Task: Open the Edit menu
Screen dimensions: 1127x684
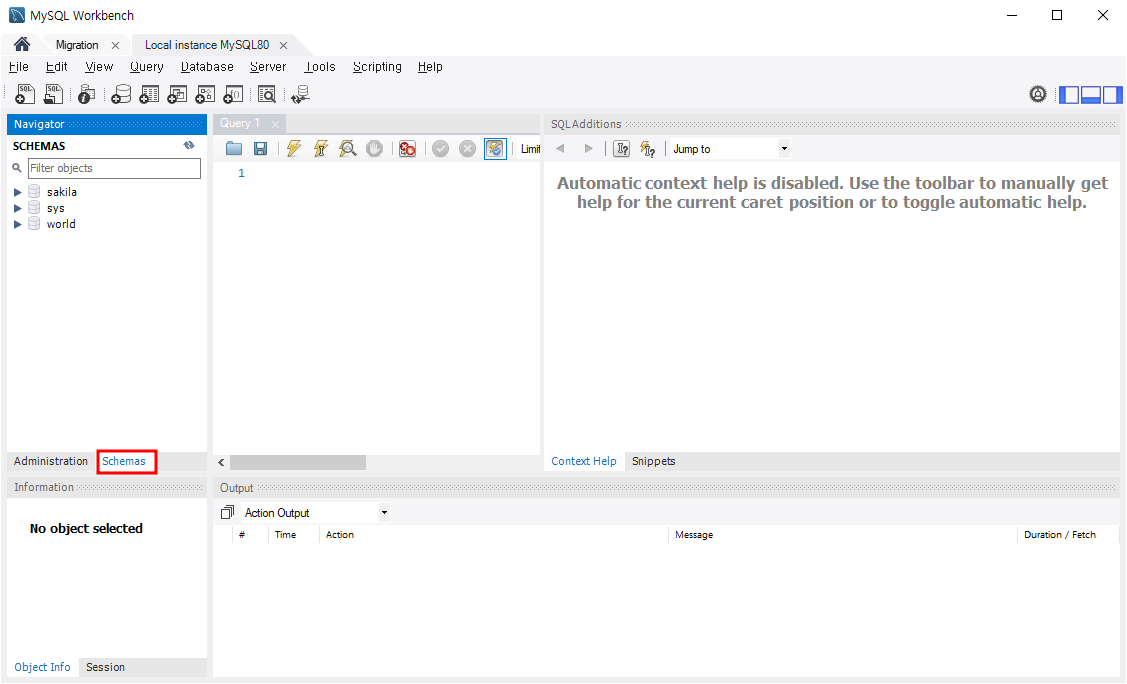Action: tap(56, 67)
